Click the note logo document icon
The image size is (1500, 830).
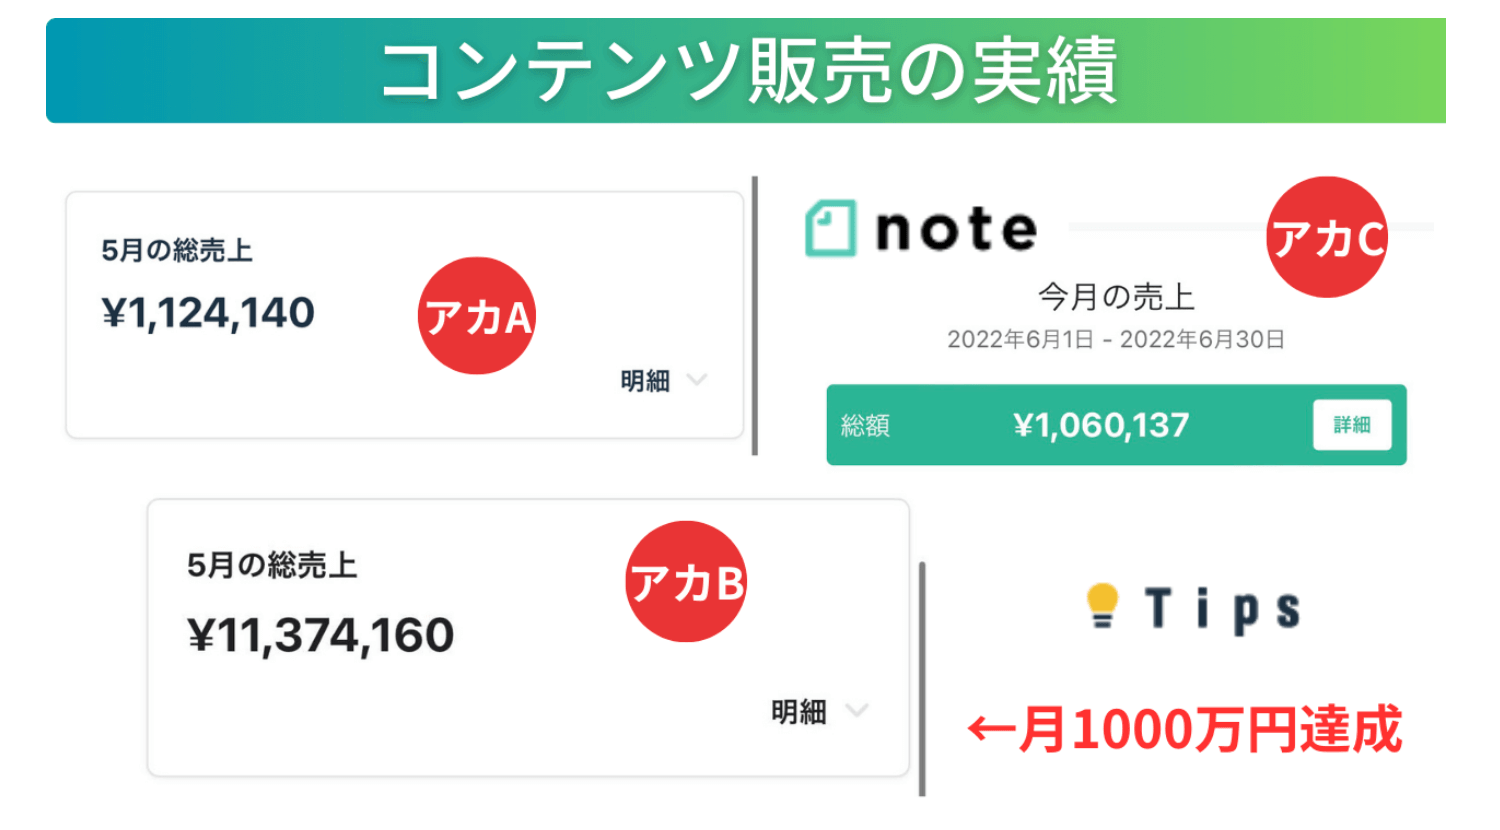831,229
